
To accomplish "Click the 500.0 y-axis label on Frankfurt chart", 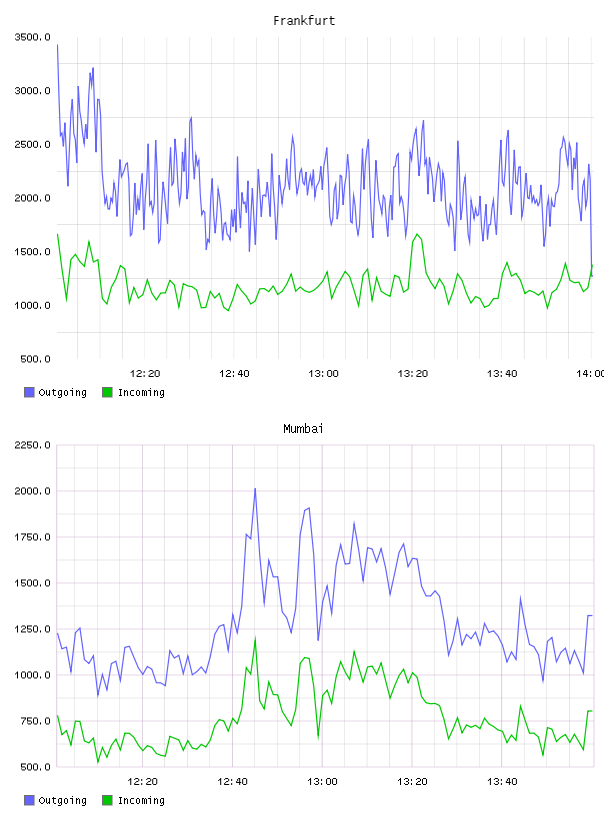I will pyautogui.click(x=35, y=359).
